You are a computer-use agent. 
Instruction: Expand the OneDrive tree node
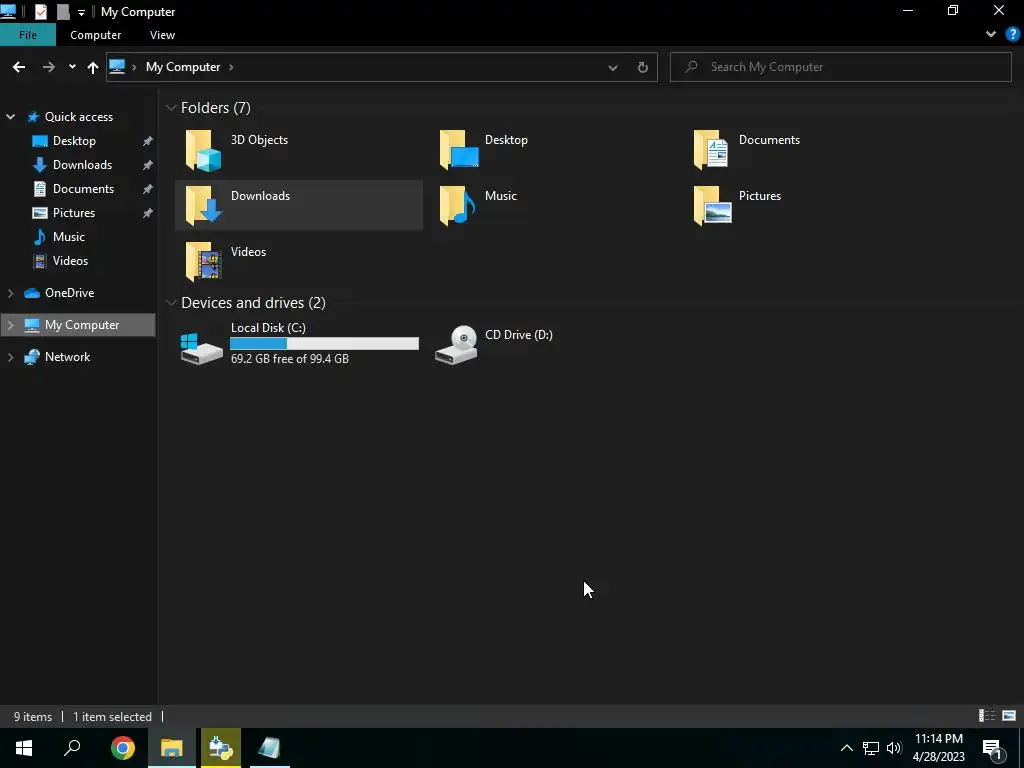[10, 293]
